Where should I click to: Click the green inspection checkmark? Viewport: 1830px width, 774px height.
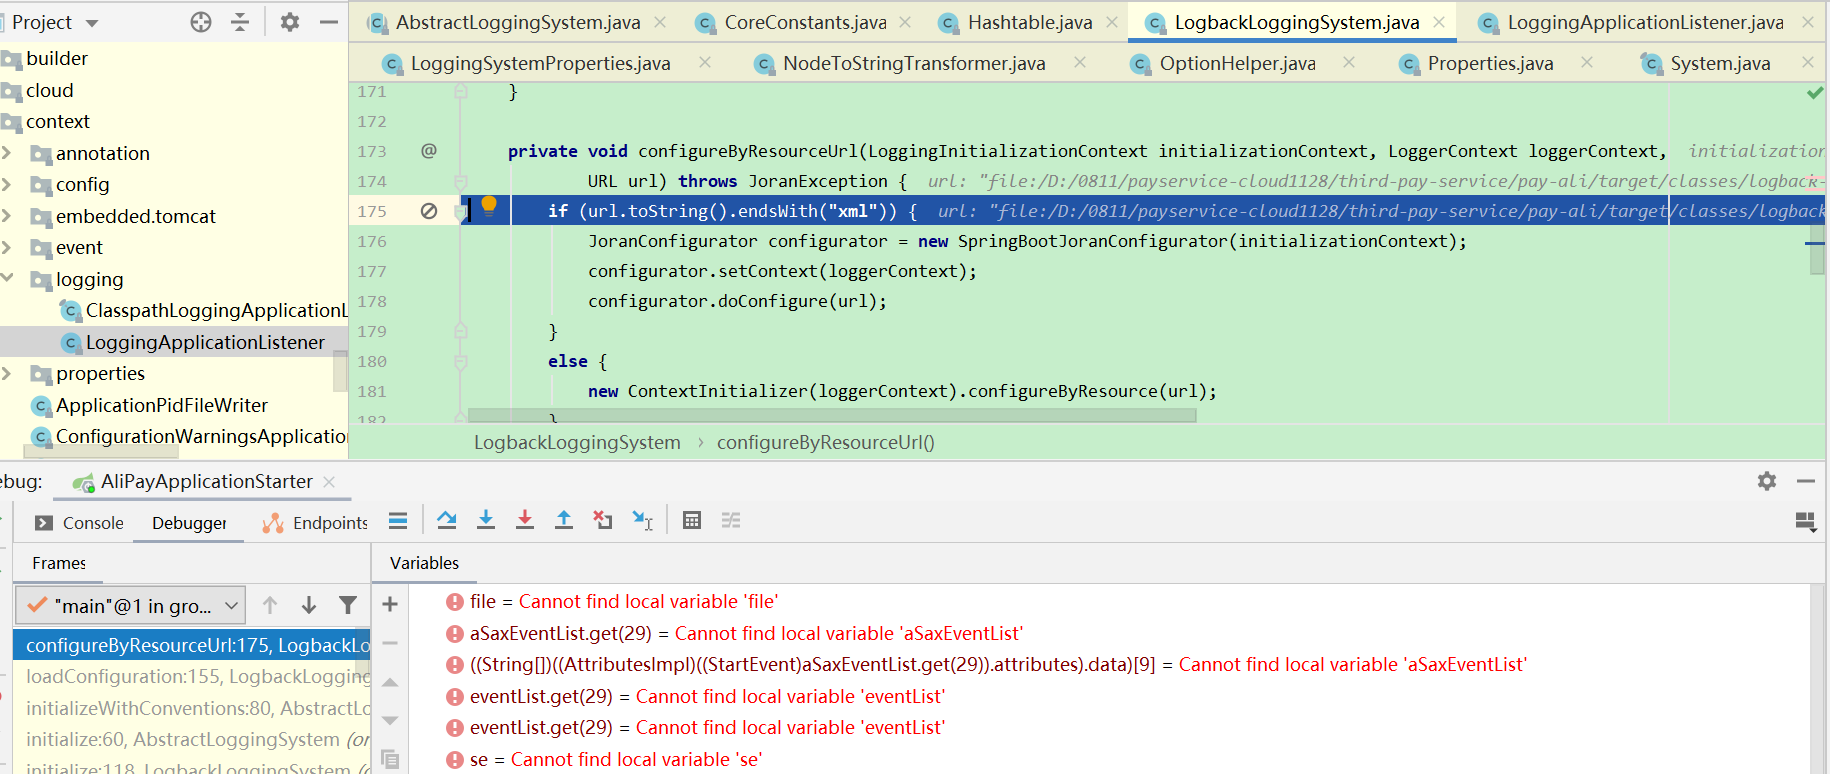coord(1815,93)
